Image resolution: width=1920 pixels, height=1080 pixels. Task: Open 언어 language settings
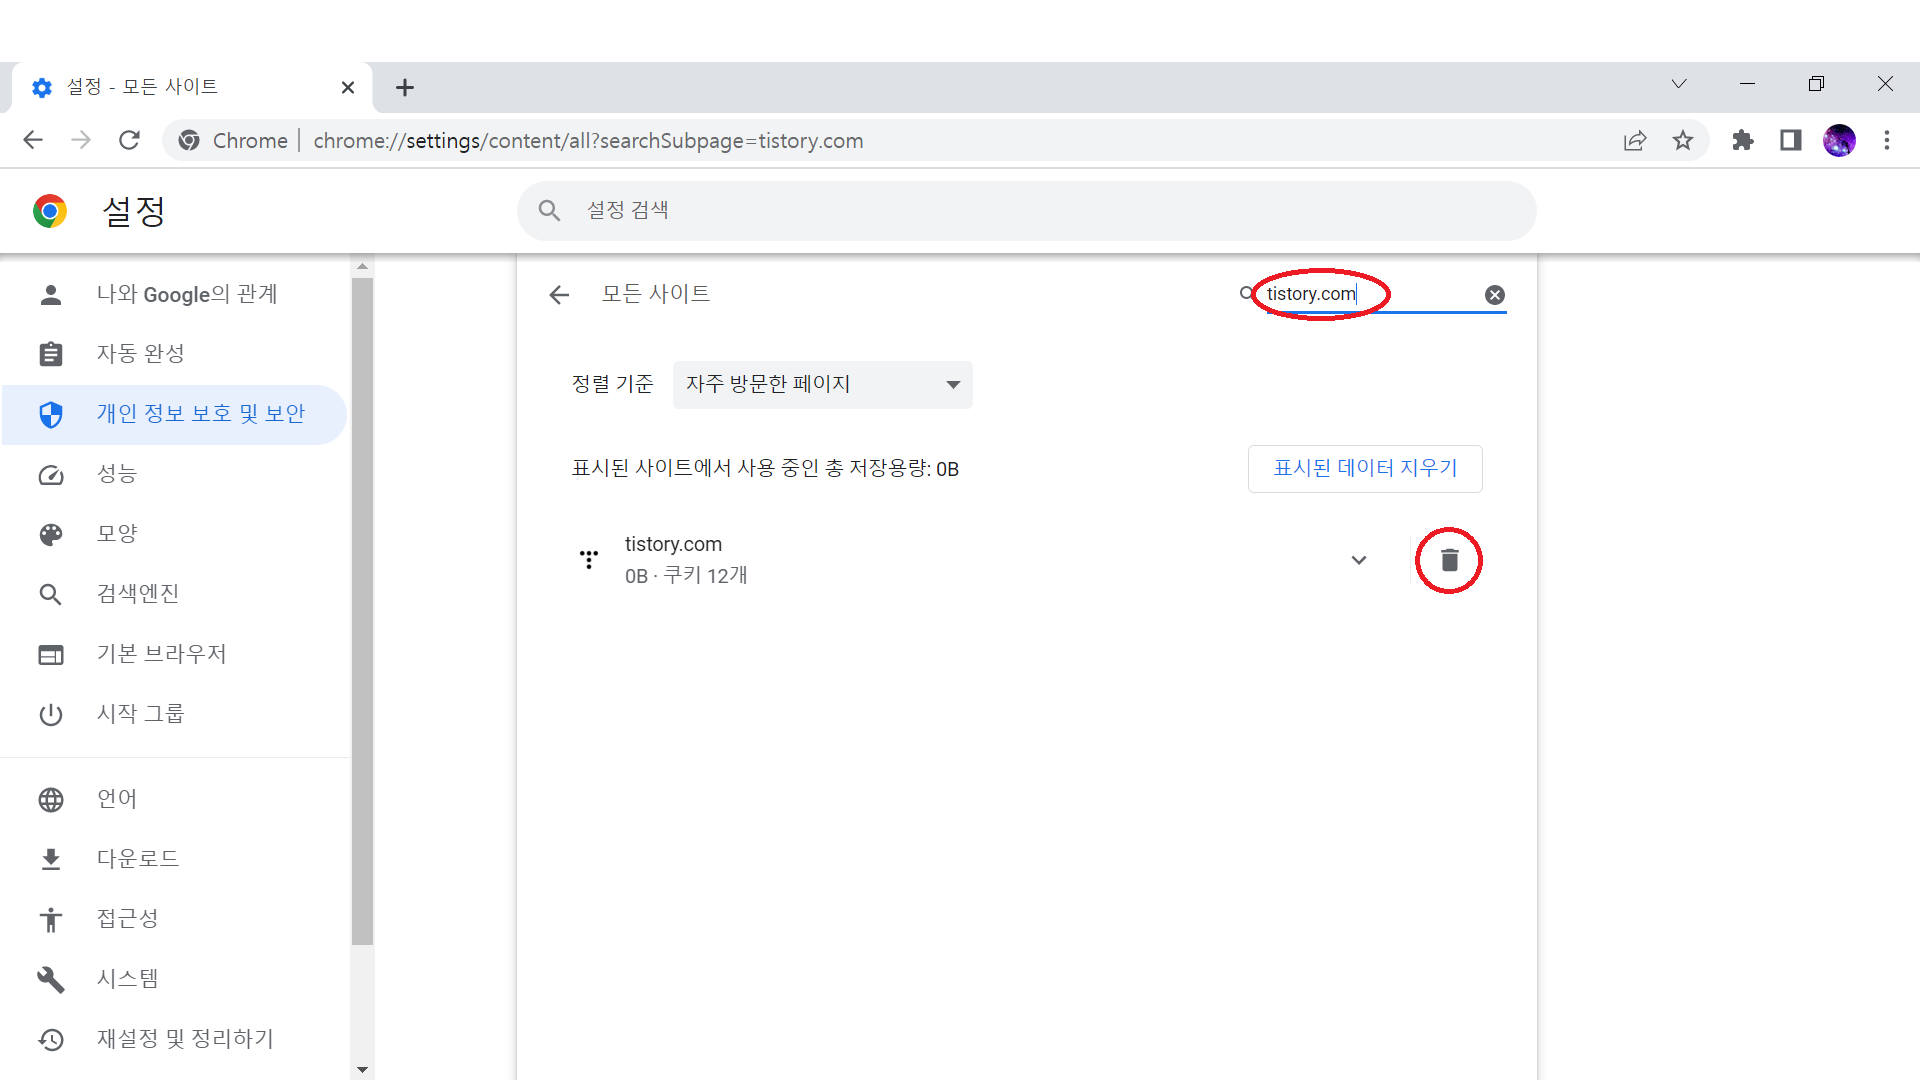174,799
